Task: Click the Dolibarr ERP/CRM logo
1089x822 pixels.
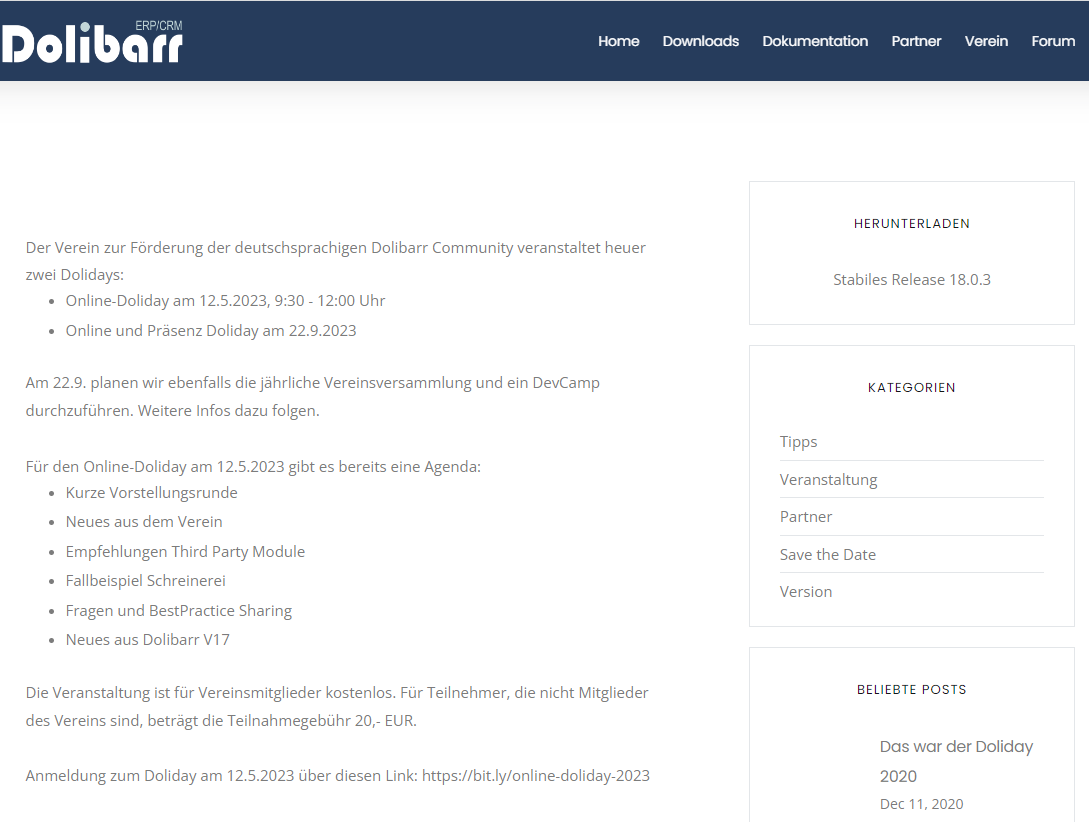Action: tap(92, 42)
